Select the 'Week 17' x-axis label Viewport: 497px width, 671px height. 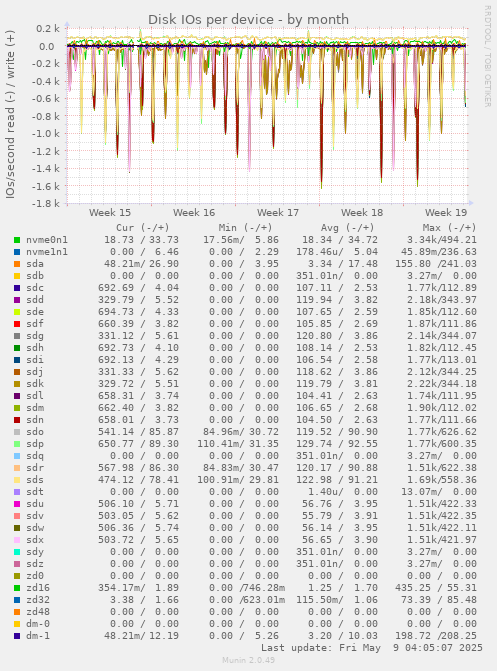click(277, 213)
